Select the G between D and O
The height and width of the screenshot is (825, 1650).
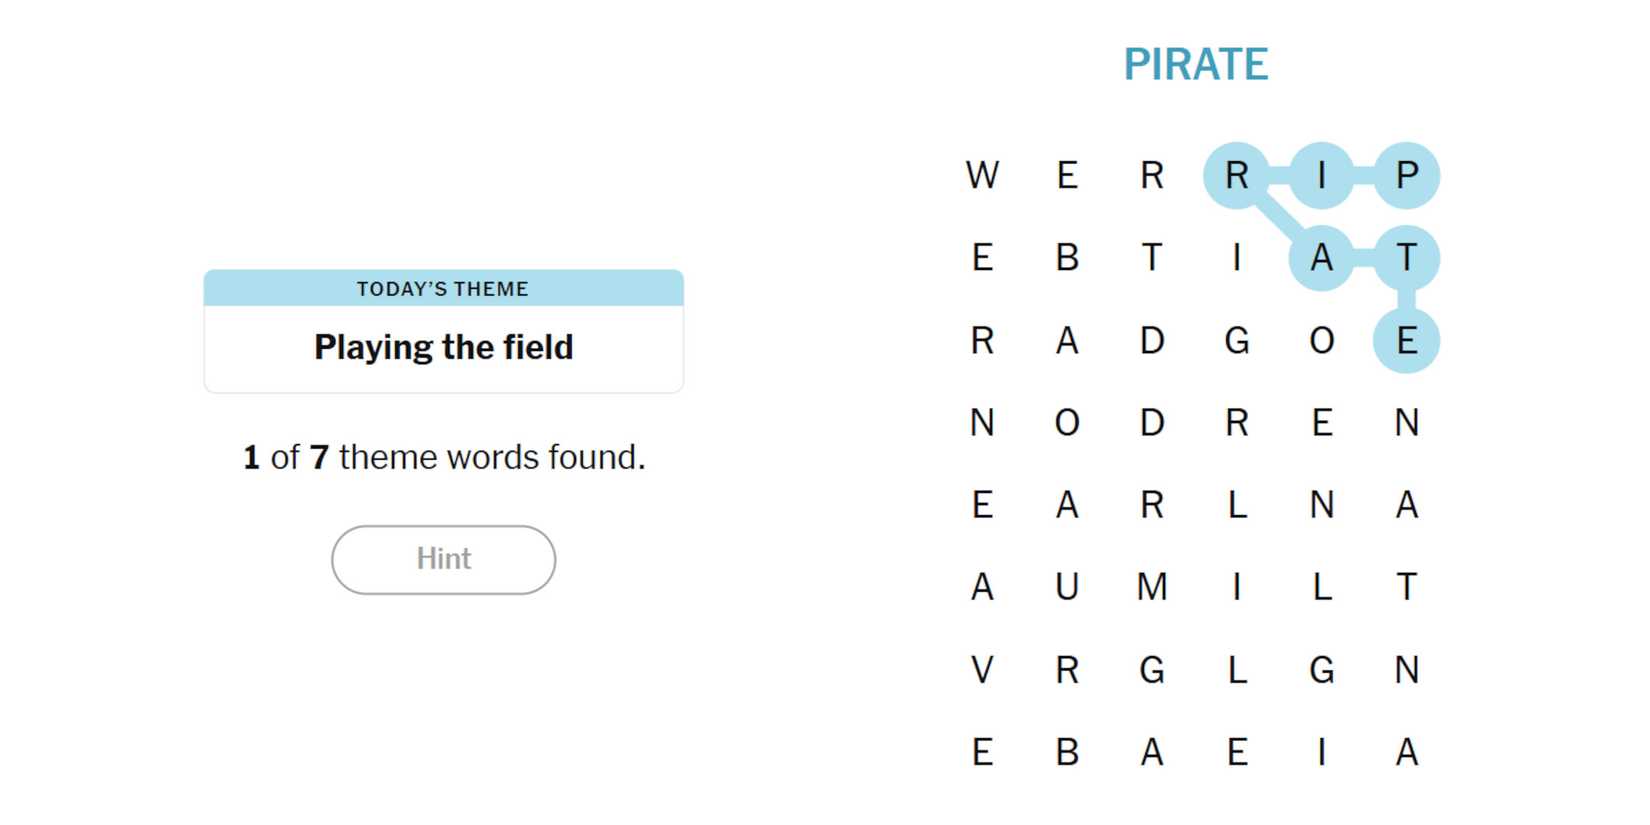click(x=1236, y=341)
